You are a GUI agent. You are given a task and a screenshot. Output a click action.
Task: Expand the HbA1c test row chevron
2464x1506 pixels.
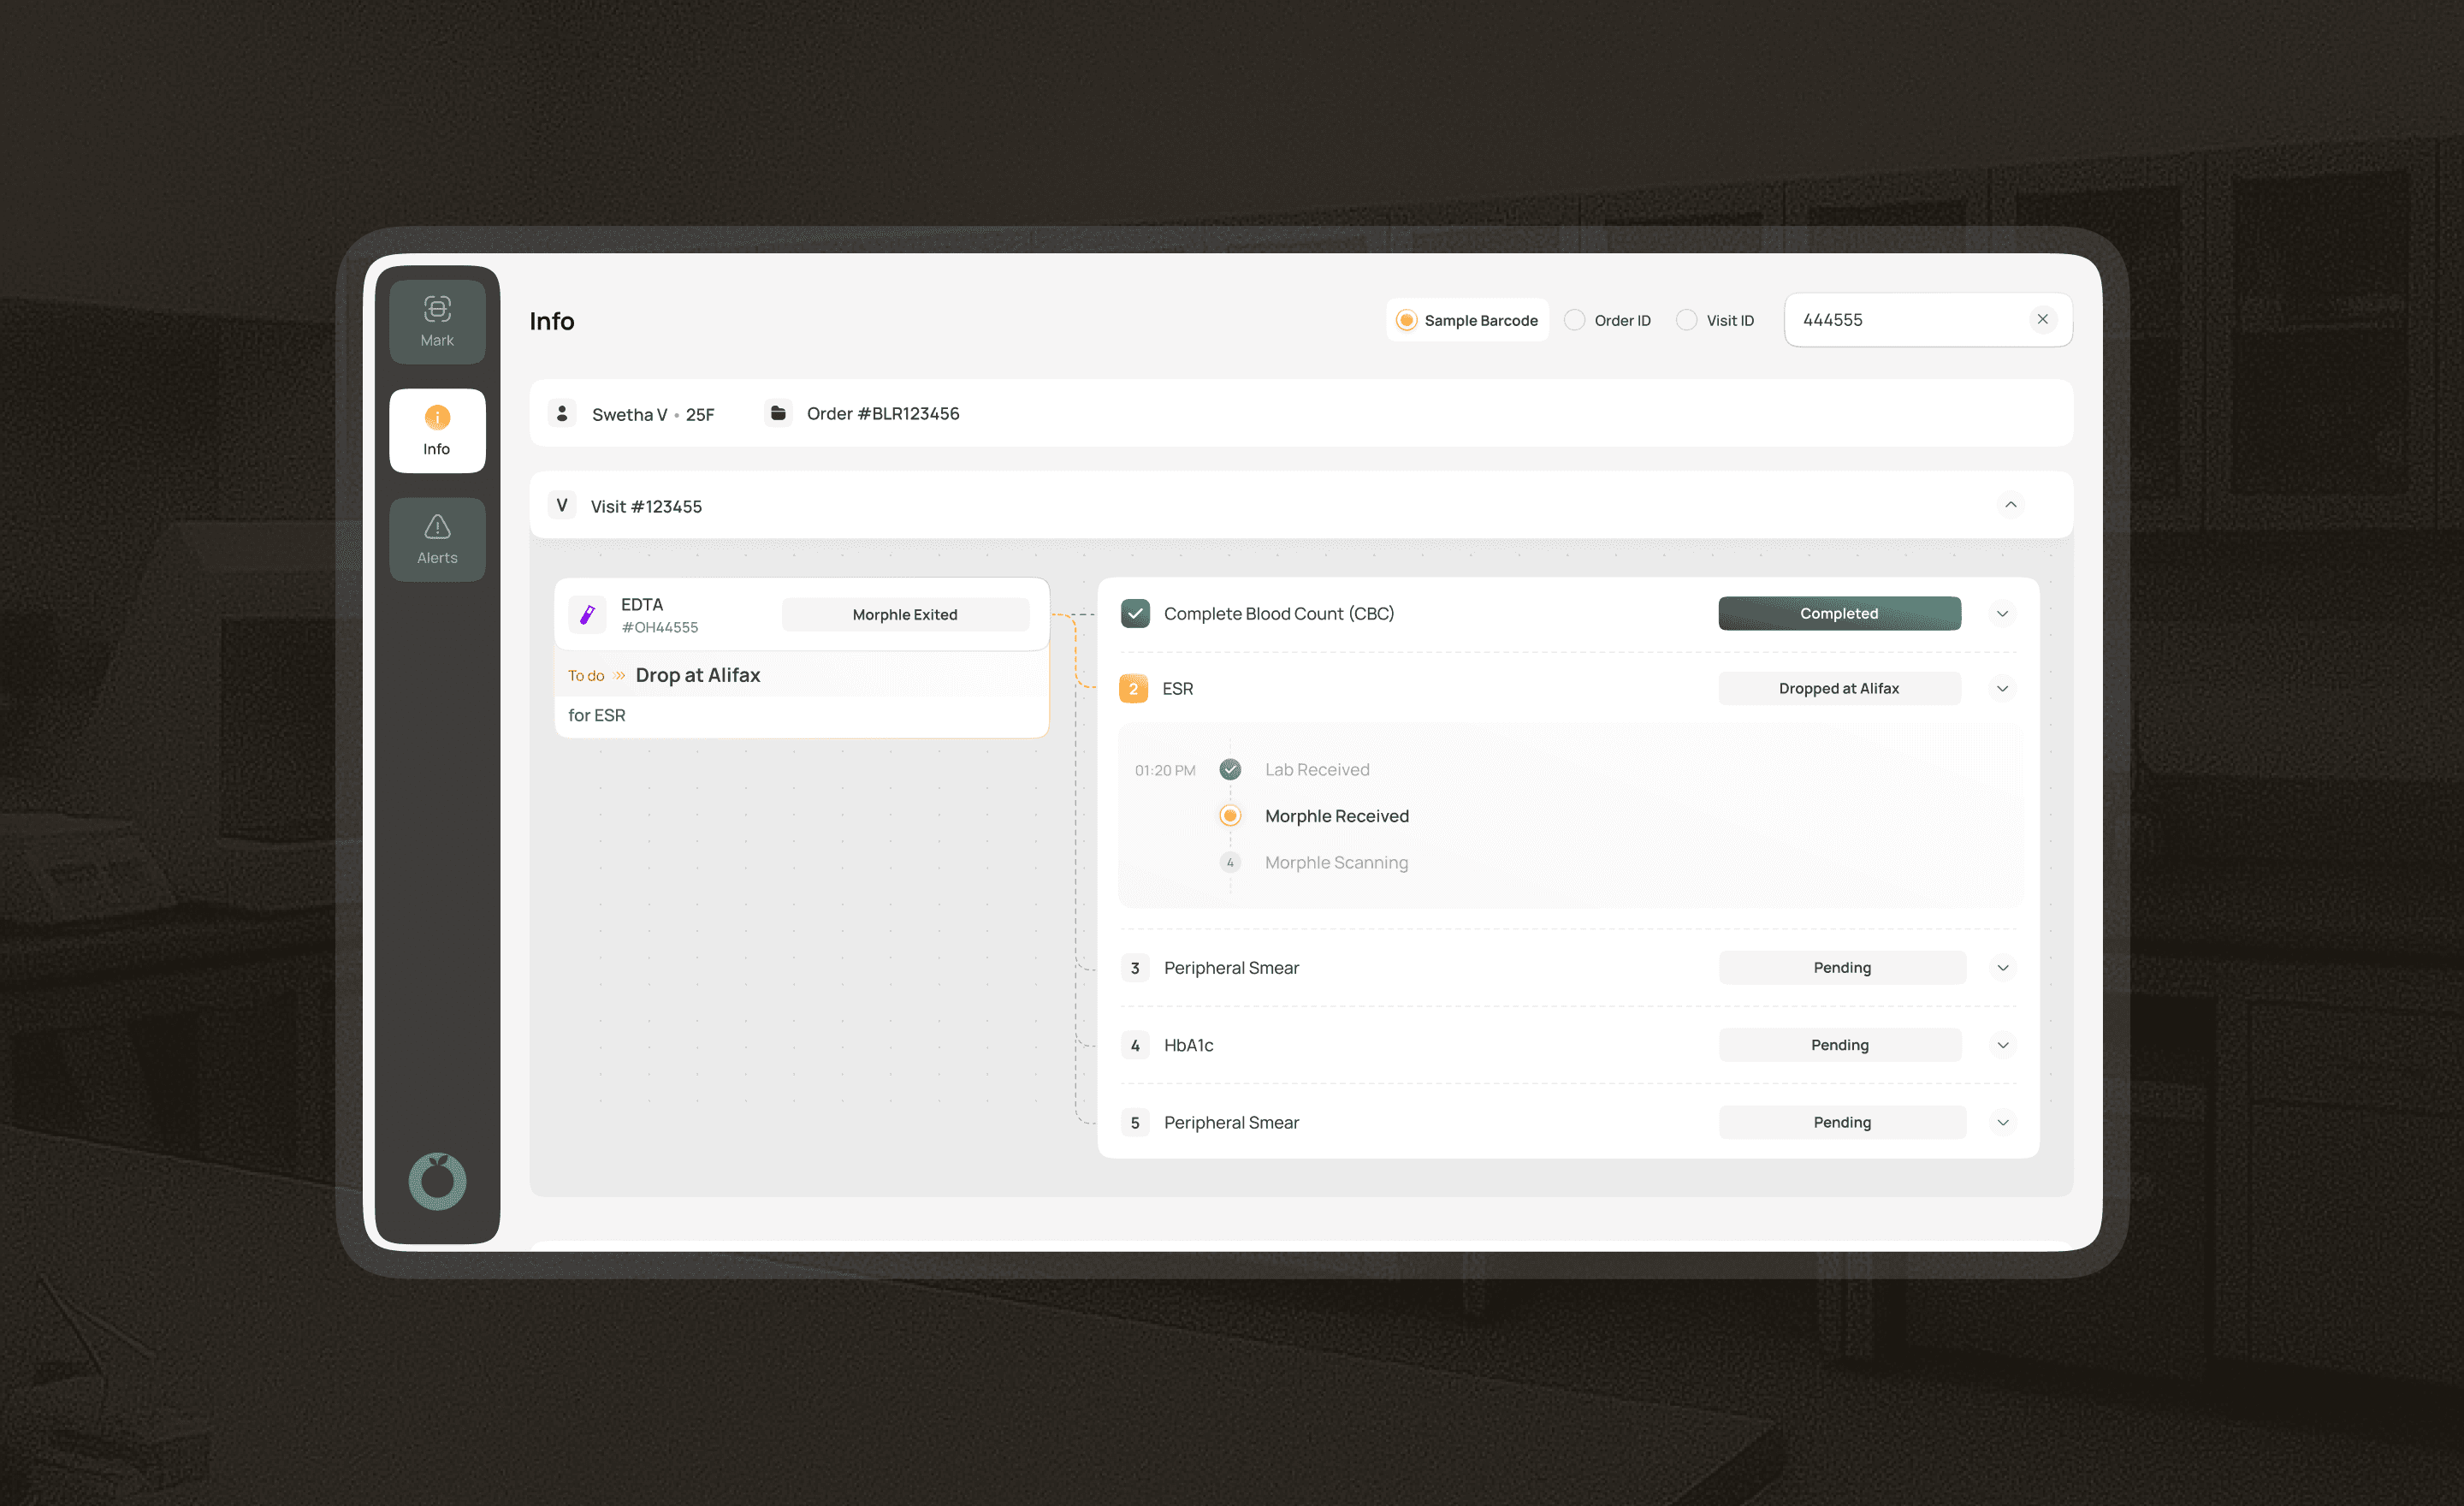[2002, 1045]
